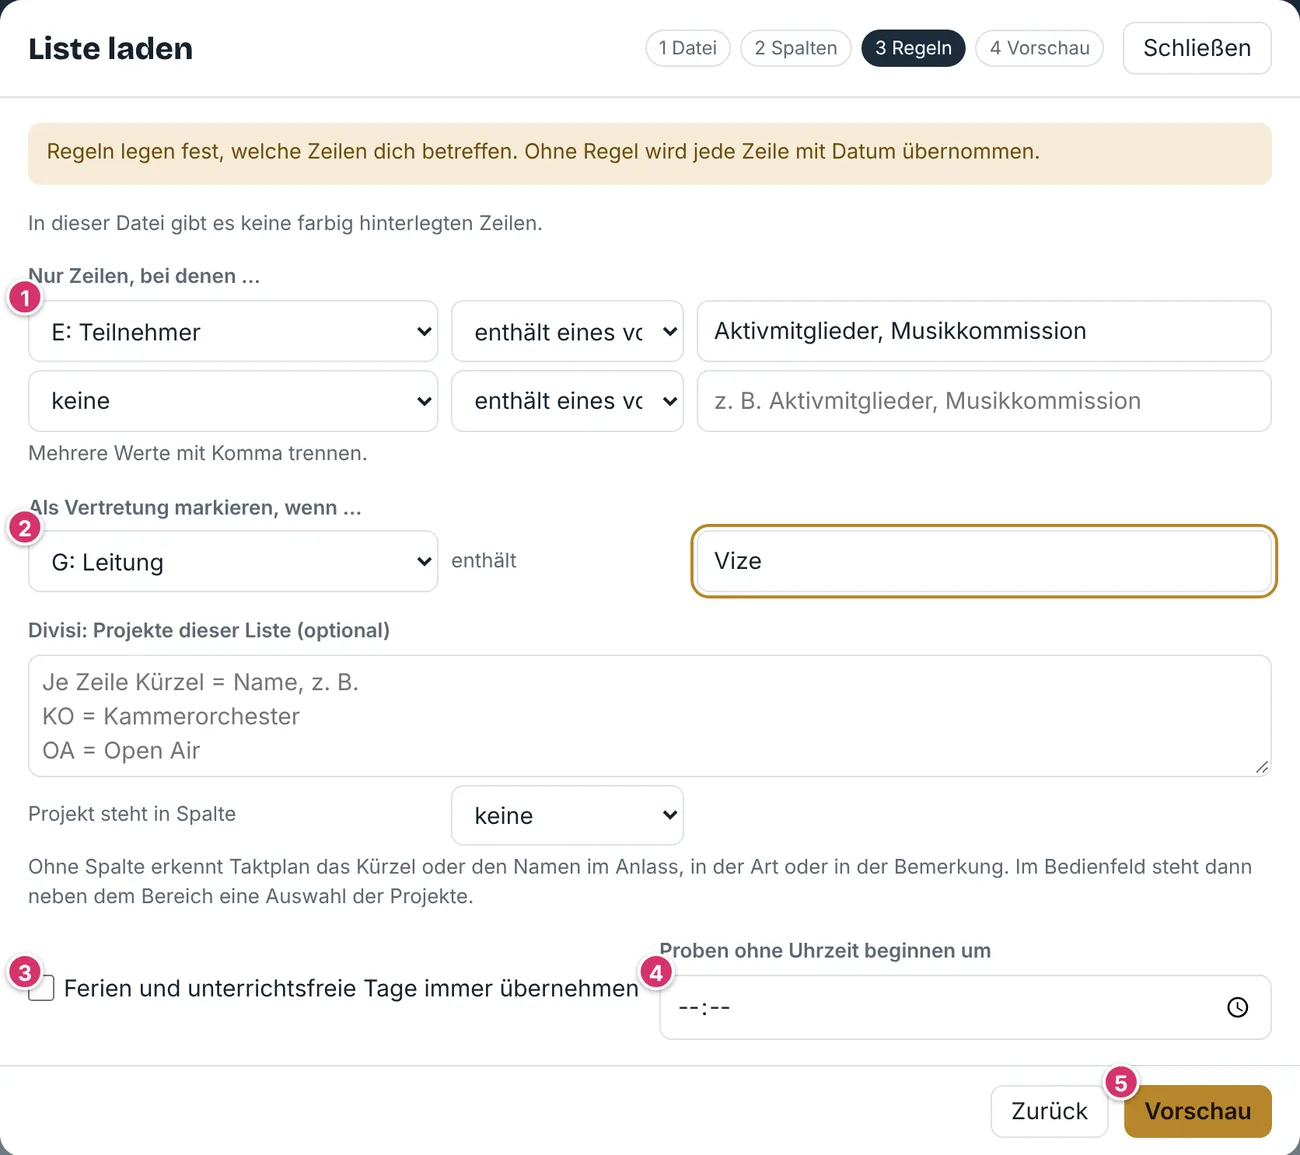
Task: Click the 'Liste laden' heading
Action: 110,48
